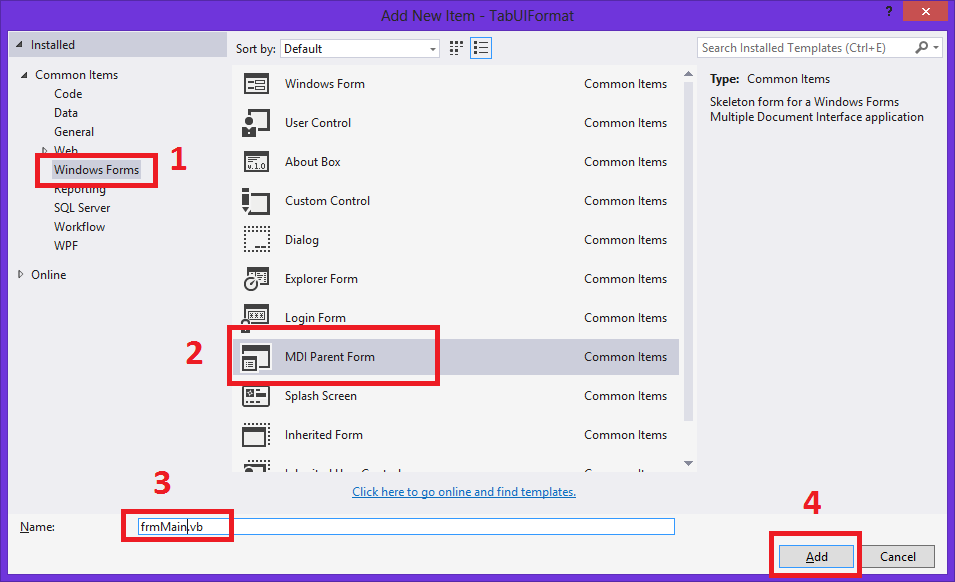Screen dimensions: 955x582
Task: Select the Explorer Form template icon
Action: tap(256, 279)
